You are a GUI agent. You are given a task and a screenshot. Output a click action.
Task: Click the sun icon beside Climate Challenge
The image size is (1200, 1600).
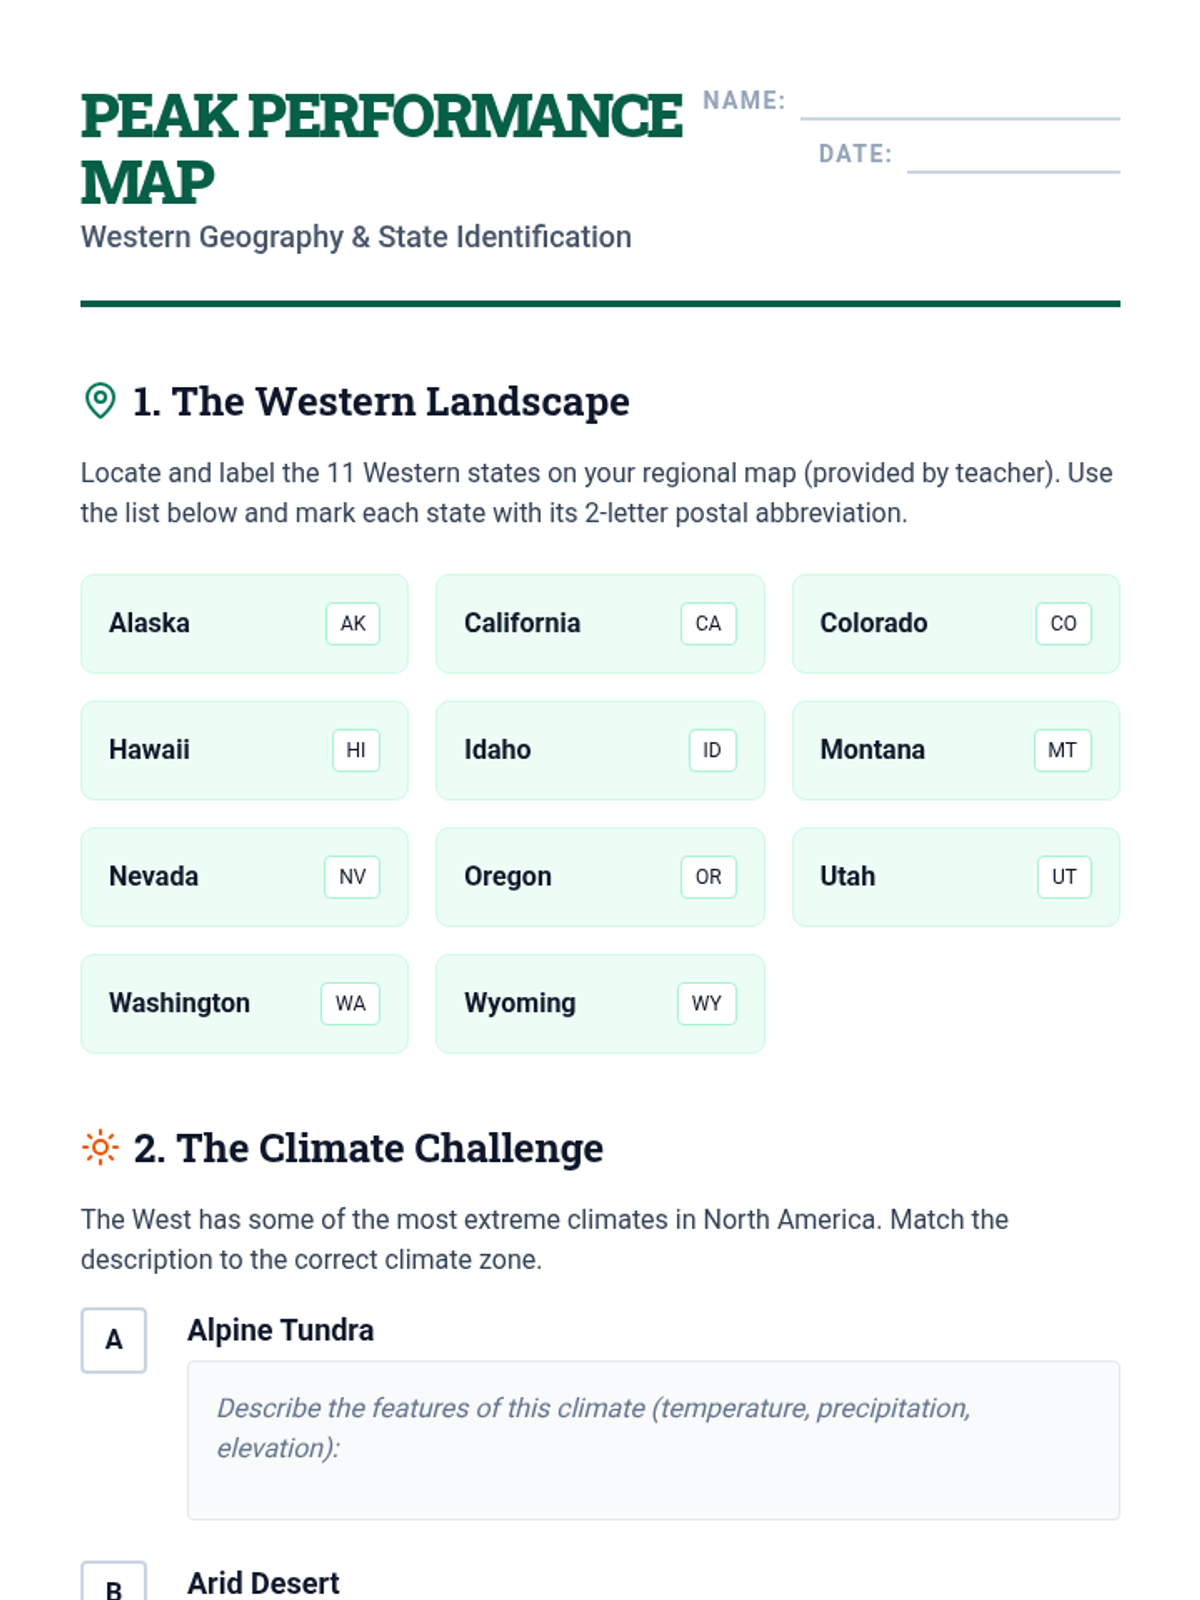tap(100, 1147)
